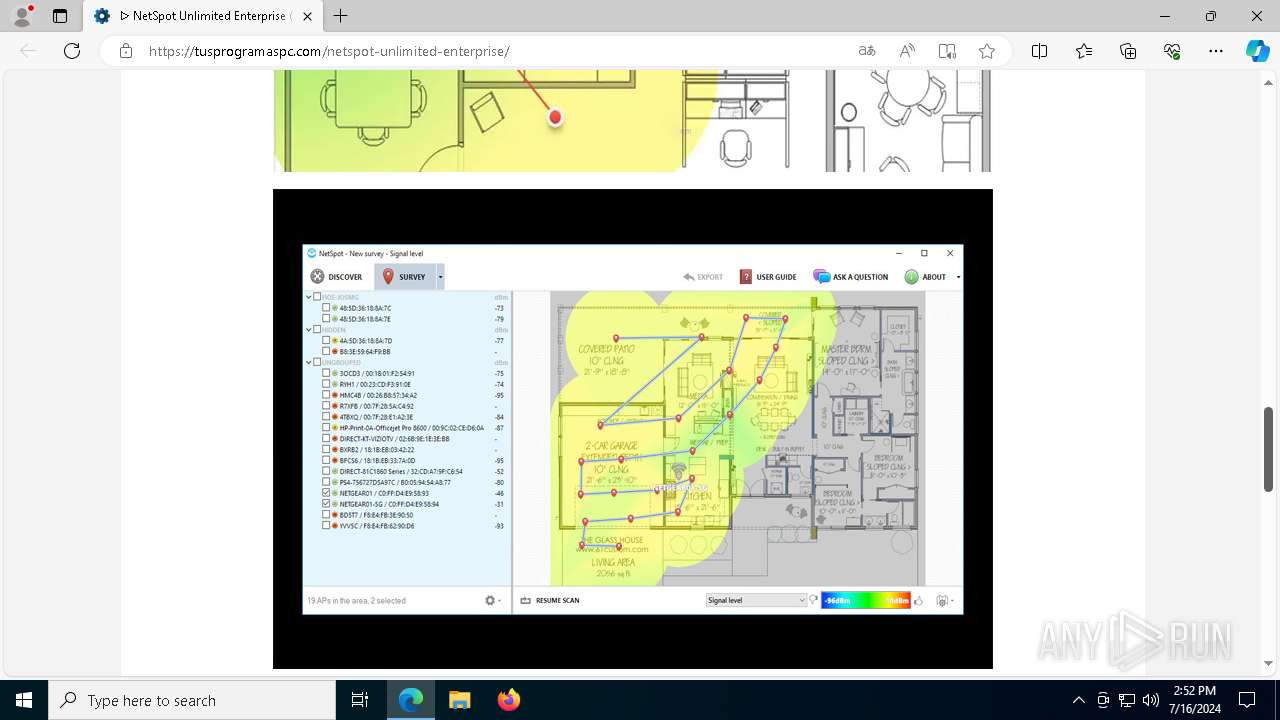Show hidden system tray icons
This screenshot has width=1280, height=720.
click(1078, 700)
